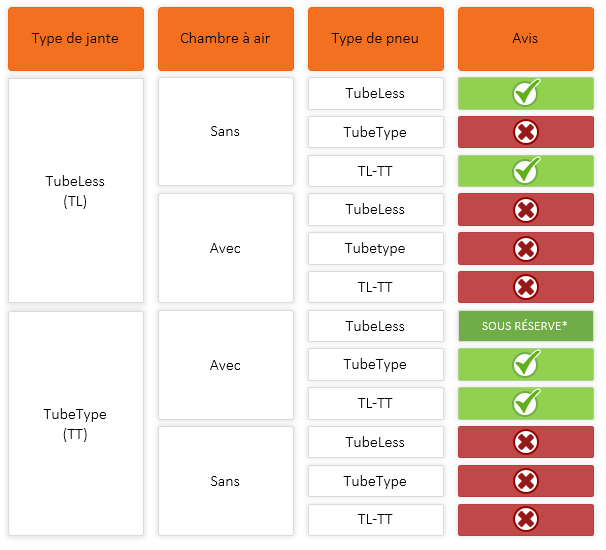Select the TubeType (TT) rim cell
Viewport: 606px width, 550px height.
[x=76, y=424]
